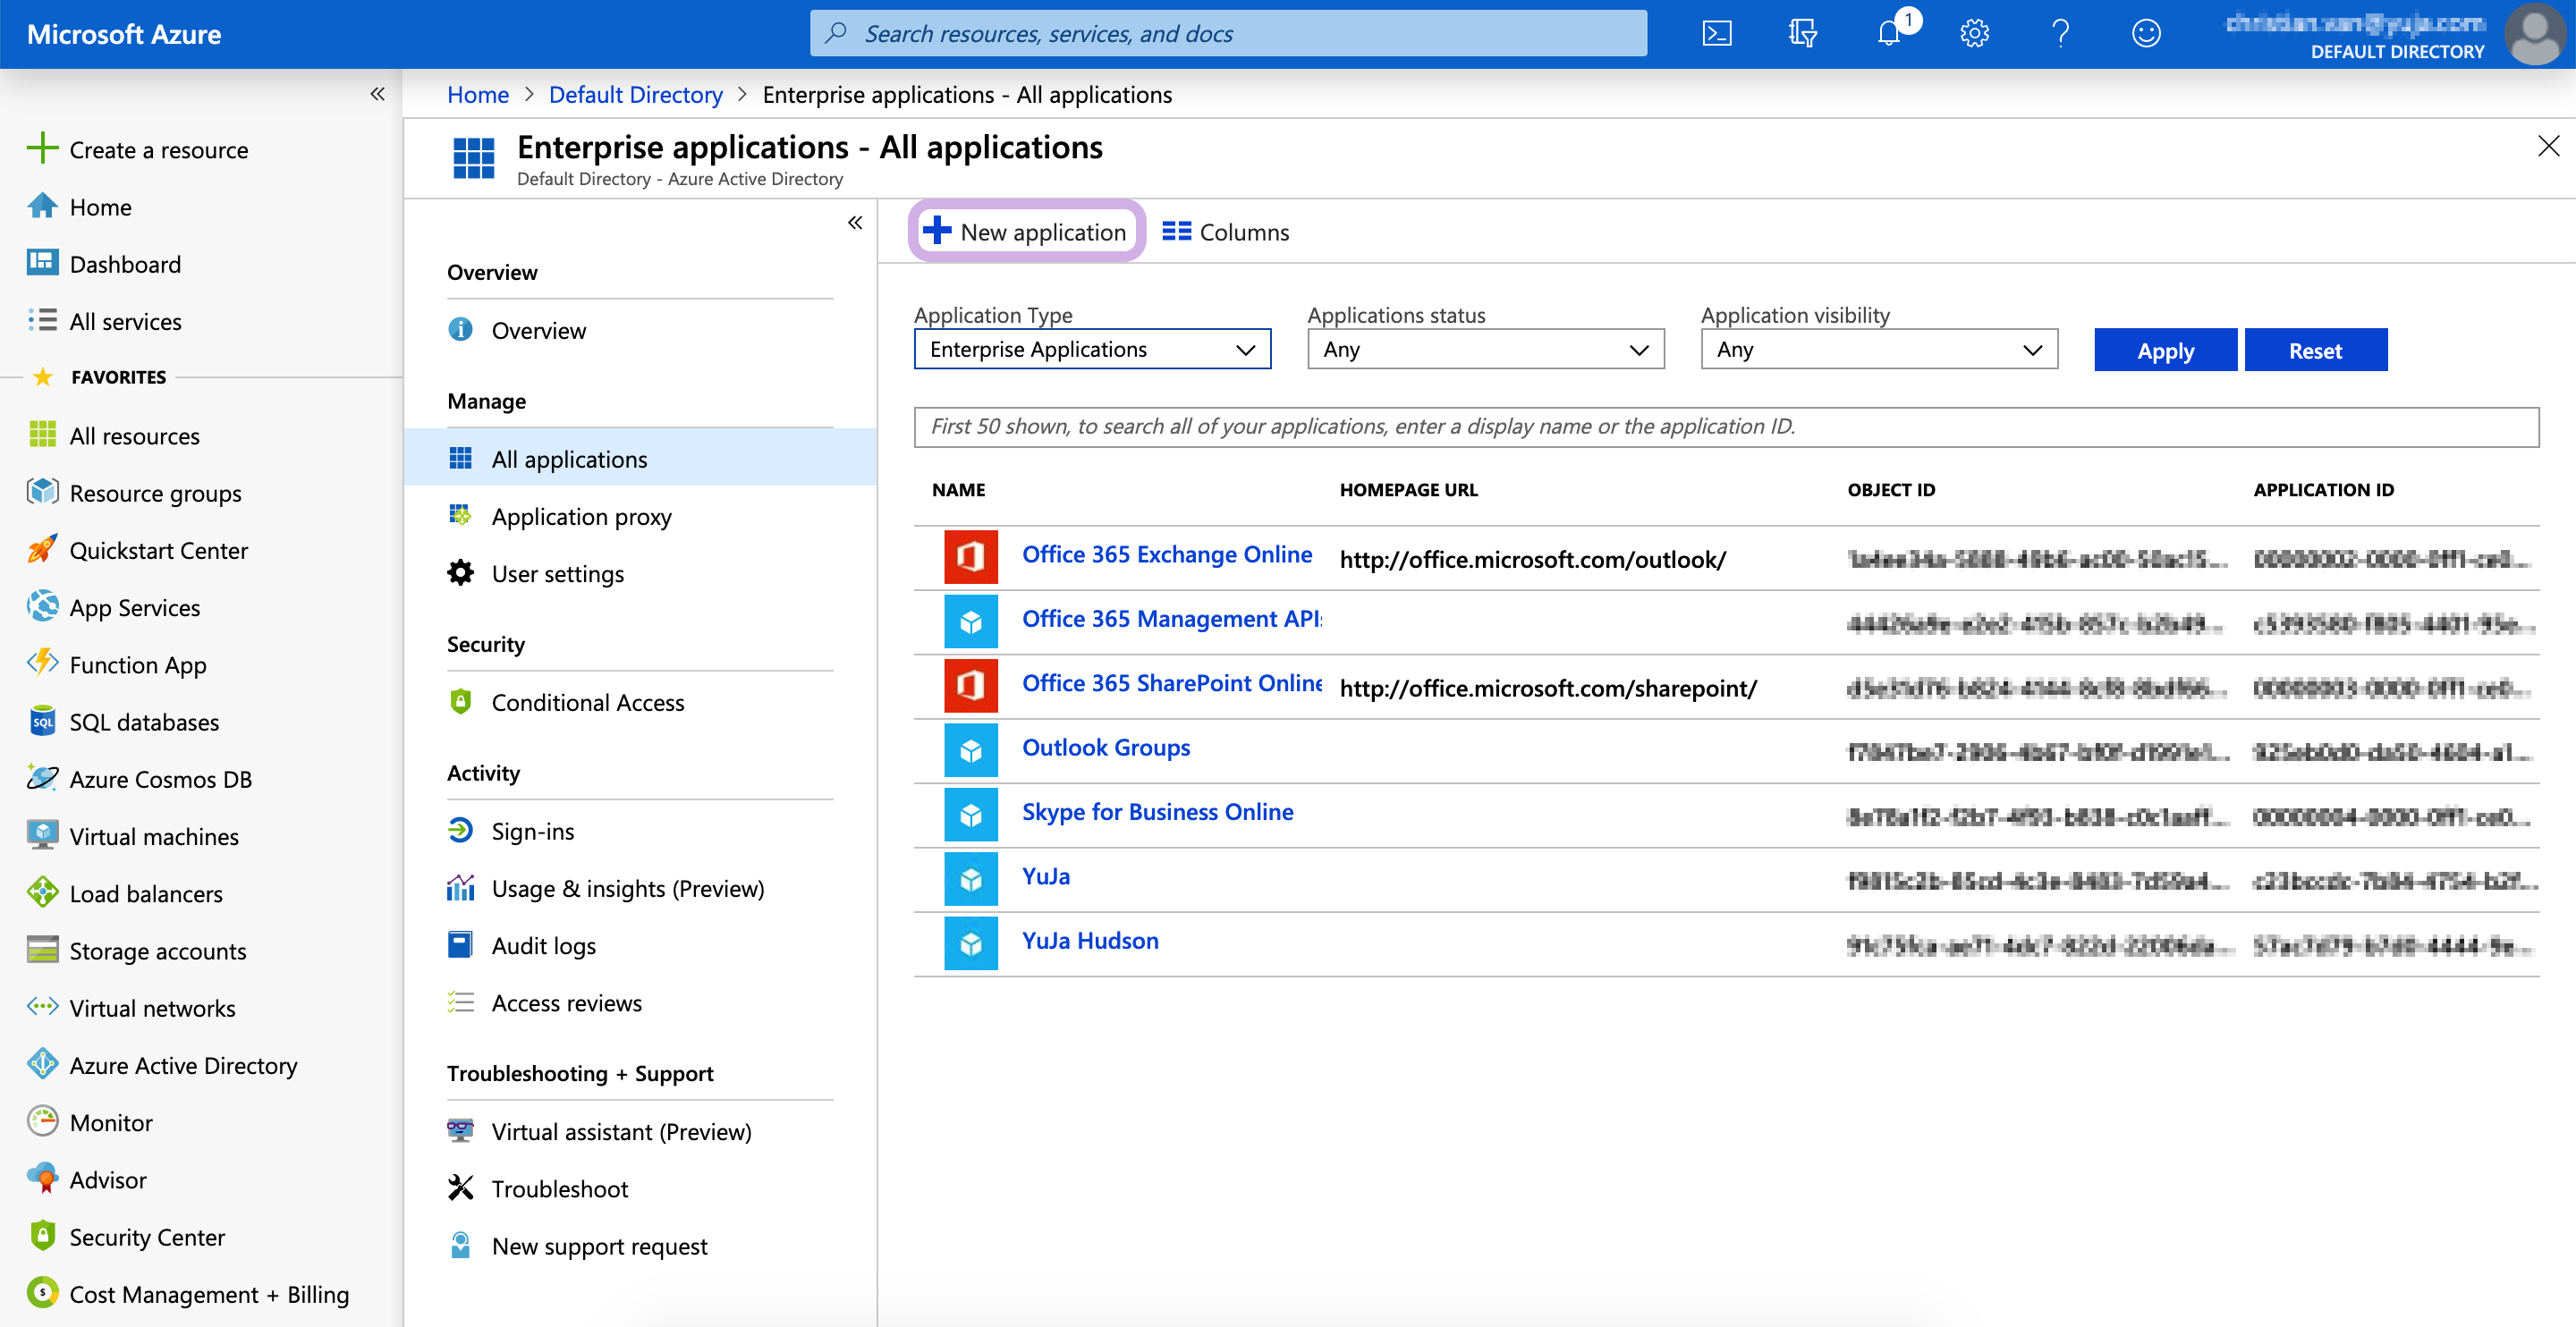Click the Office 365 Exchange Online app icon
Image resolution: width=2576 pixels, height=1327 pixels.
point(970,557)
